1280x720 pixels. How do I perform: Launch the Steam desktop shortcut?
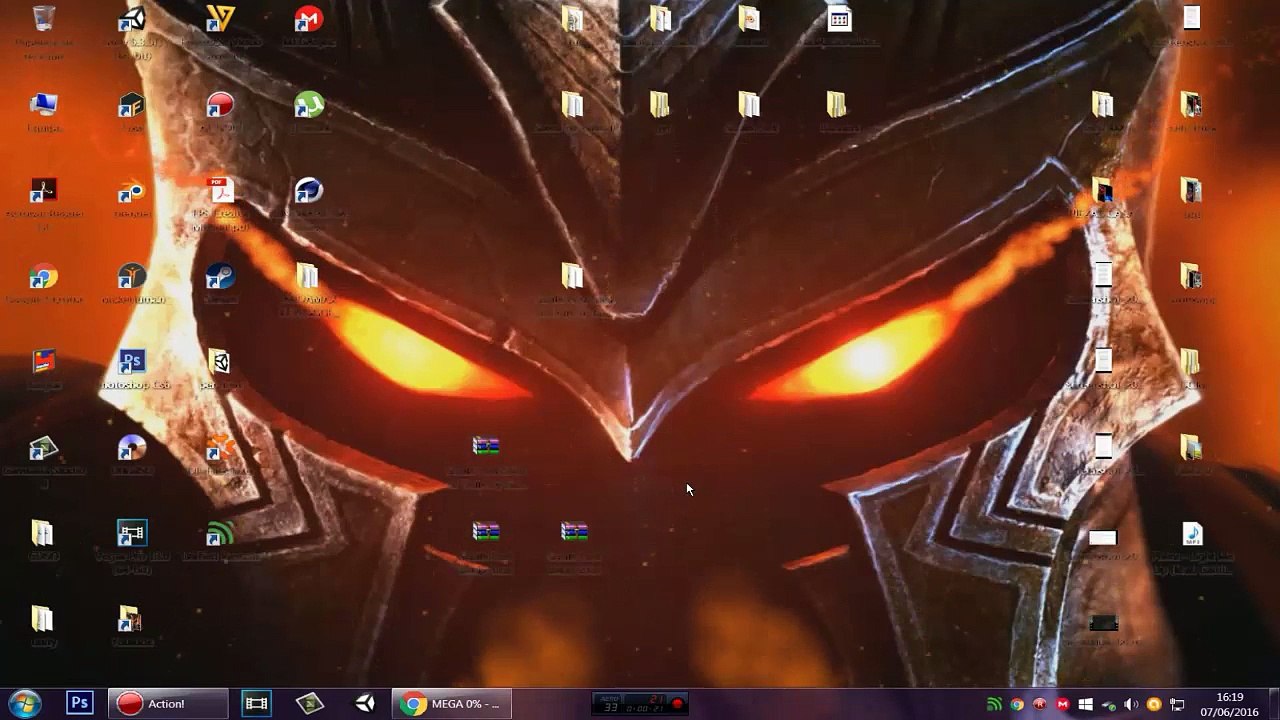220,277
